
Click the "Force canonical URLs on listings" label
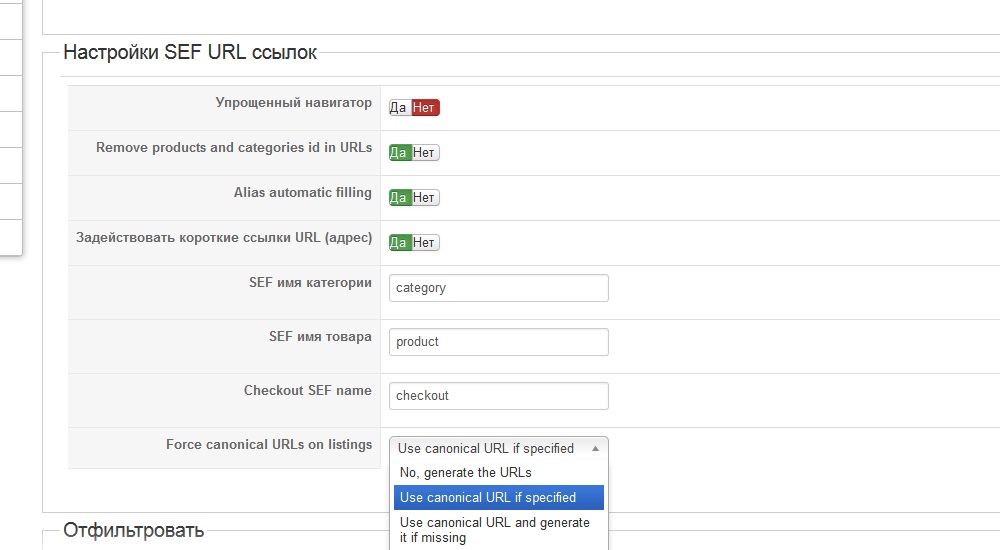(x=269, y=444)
